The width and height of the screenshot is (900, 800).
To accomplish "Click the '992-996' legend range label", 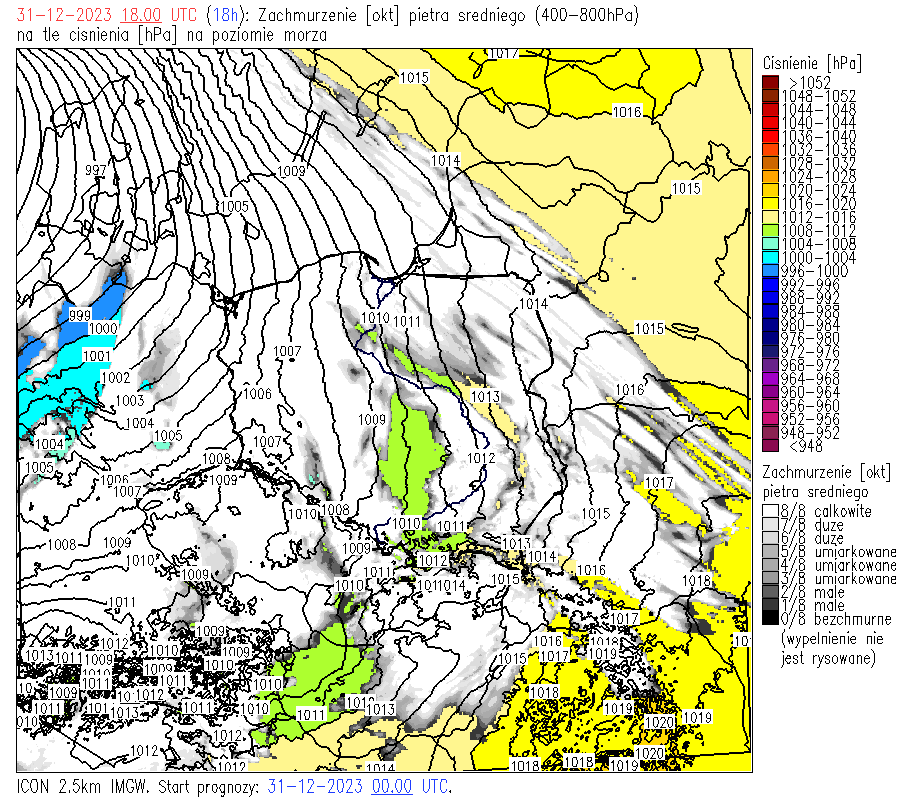I will [810, 285].
